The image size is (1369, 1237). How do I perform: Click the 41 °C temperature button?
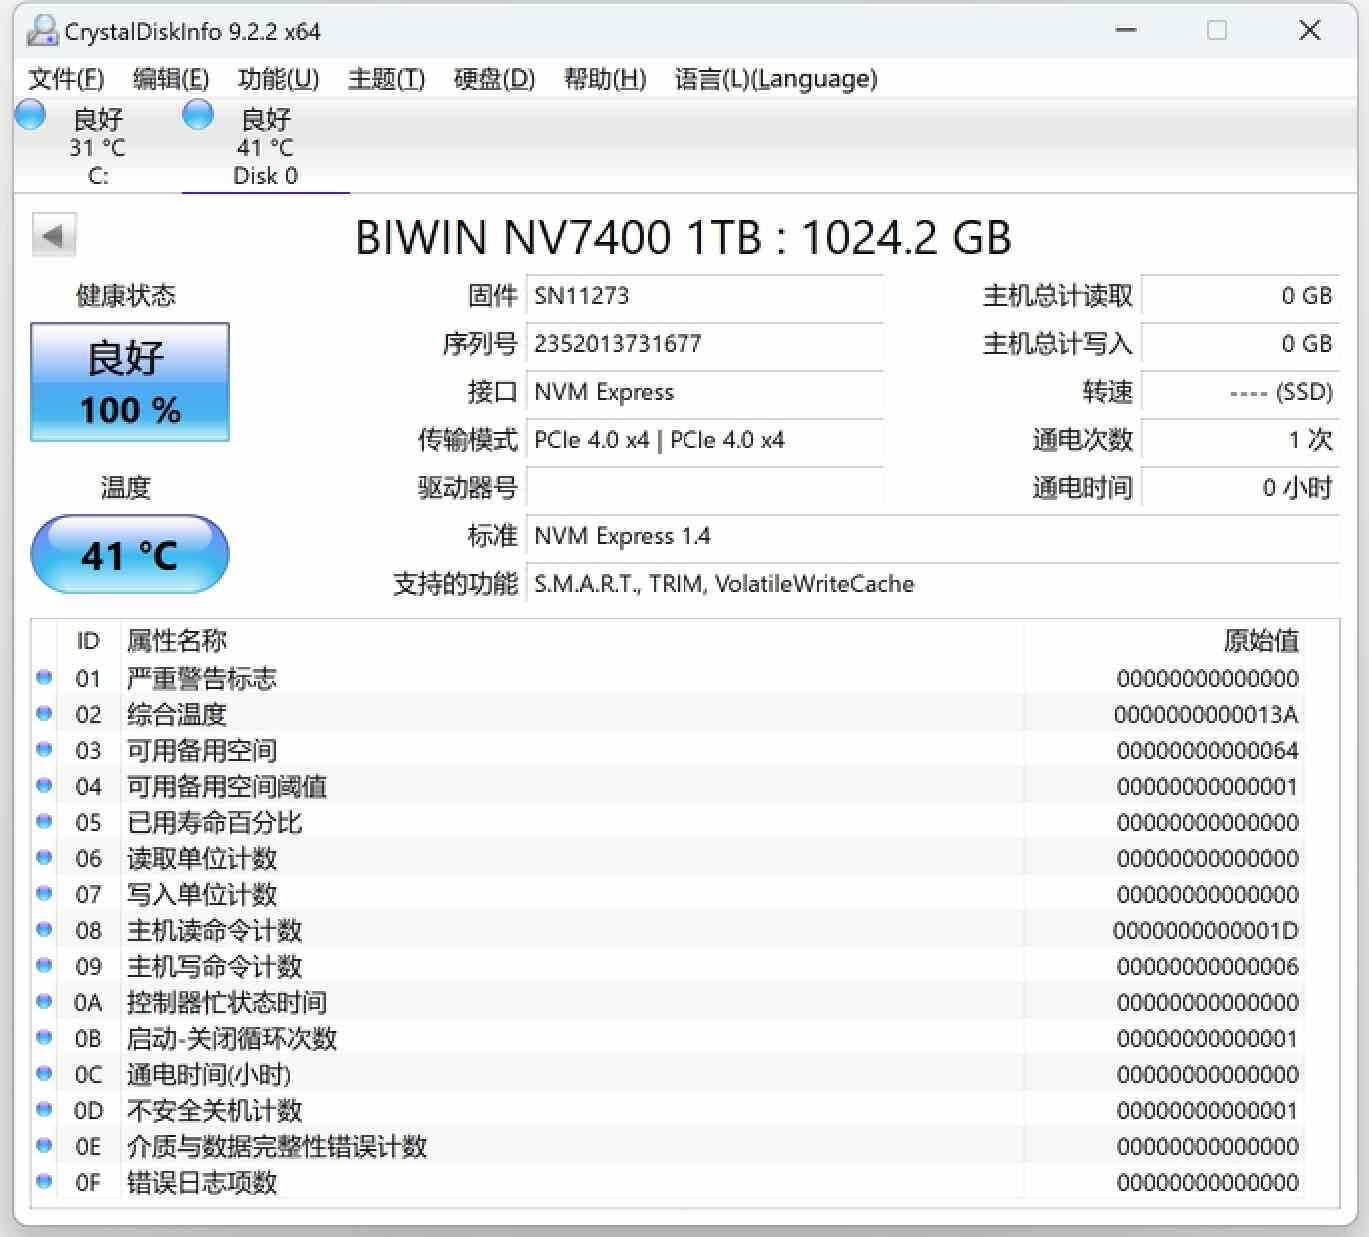[130, 554]
